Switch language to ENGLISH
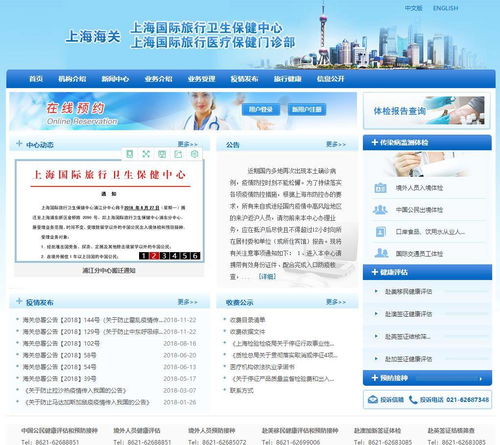Image resolution: width=500 pixels, height=445 pixels. coord(445,8)
